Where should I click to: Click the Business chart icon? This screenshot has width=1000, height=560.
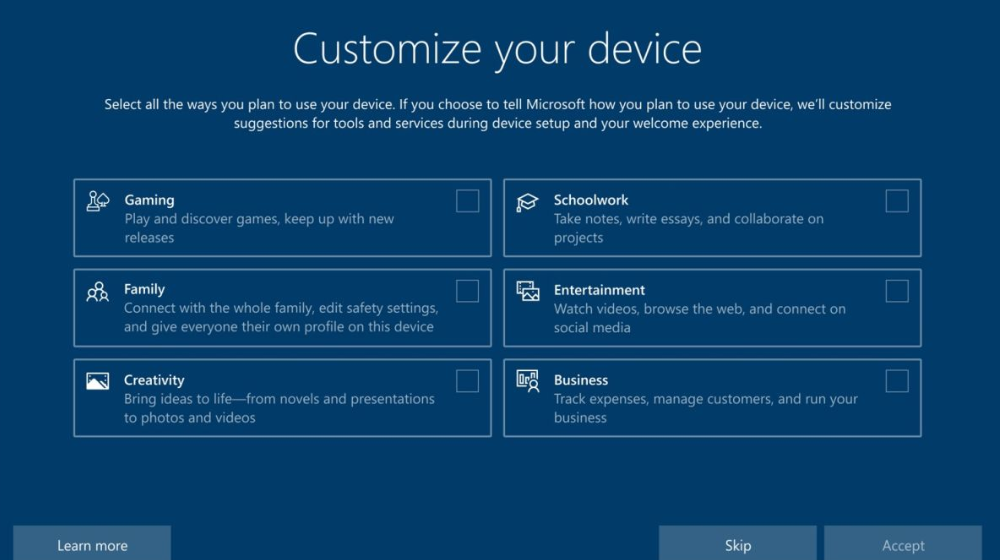pos(527,381)
